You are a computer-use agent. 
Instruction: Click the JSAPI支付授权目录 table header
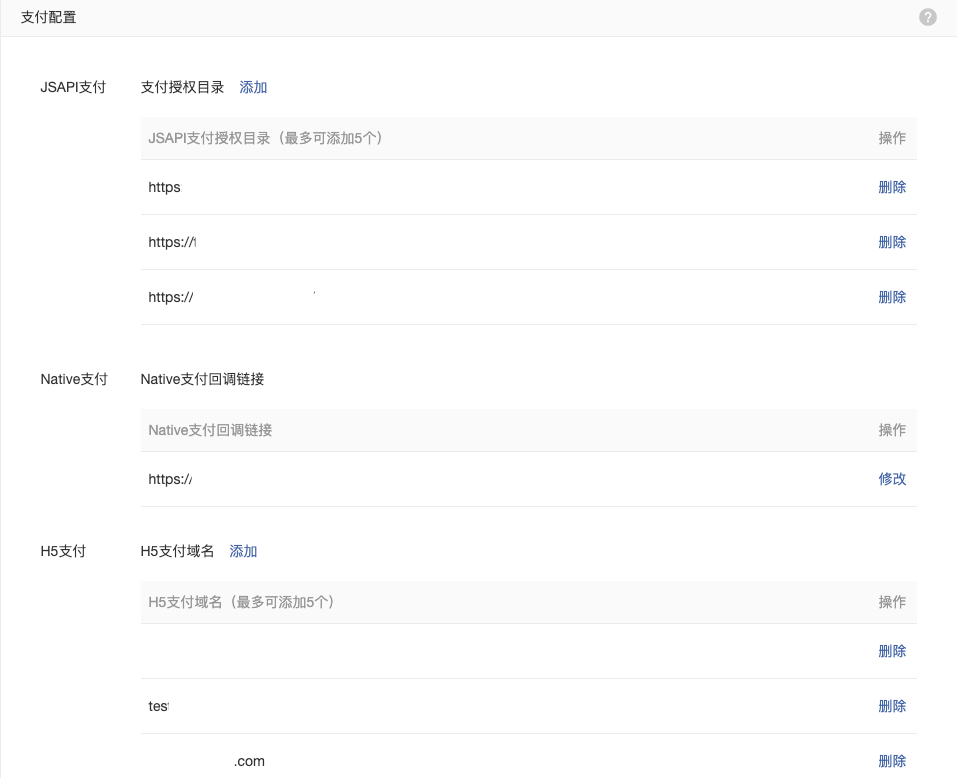[x=266, y=138]
